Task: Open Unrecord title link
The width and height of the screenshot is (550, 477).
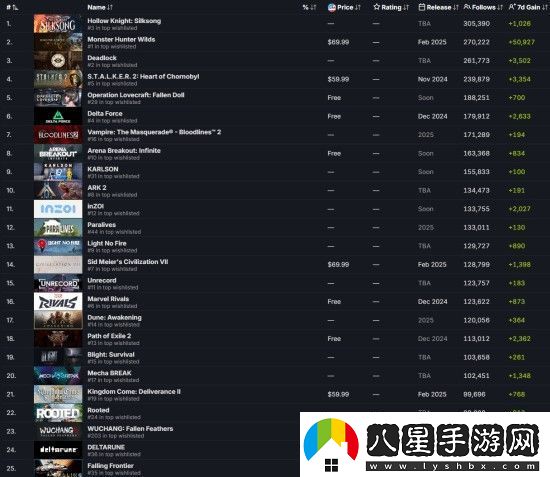Action: point(102,280)
